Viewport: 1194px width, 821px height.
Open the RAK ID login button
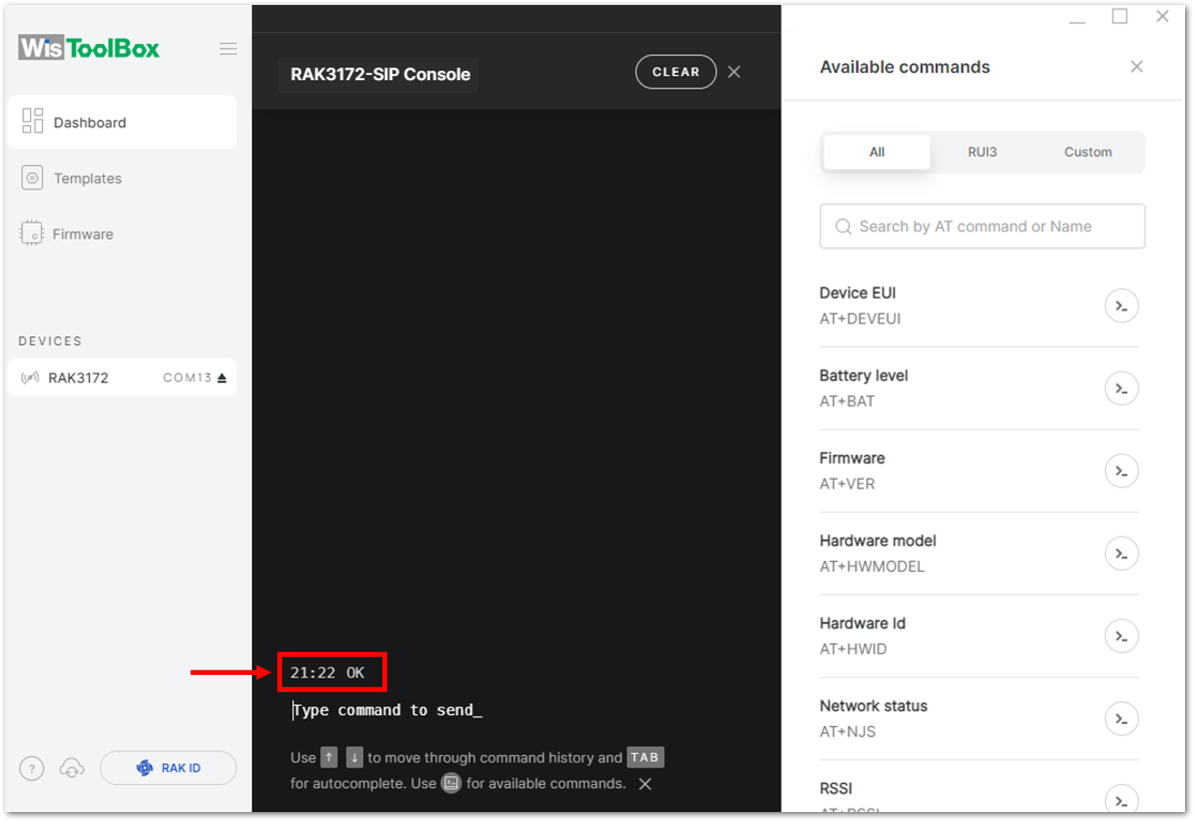click(168, 768)
